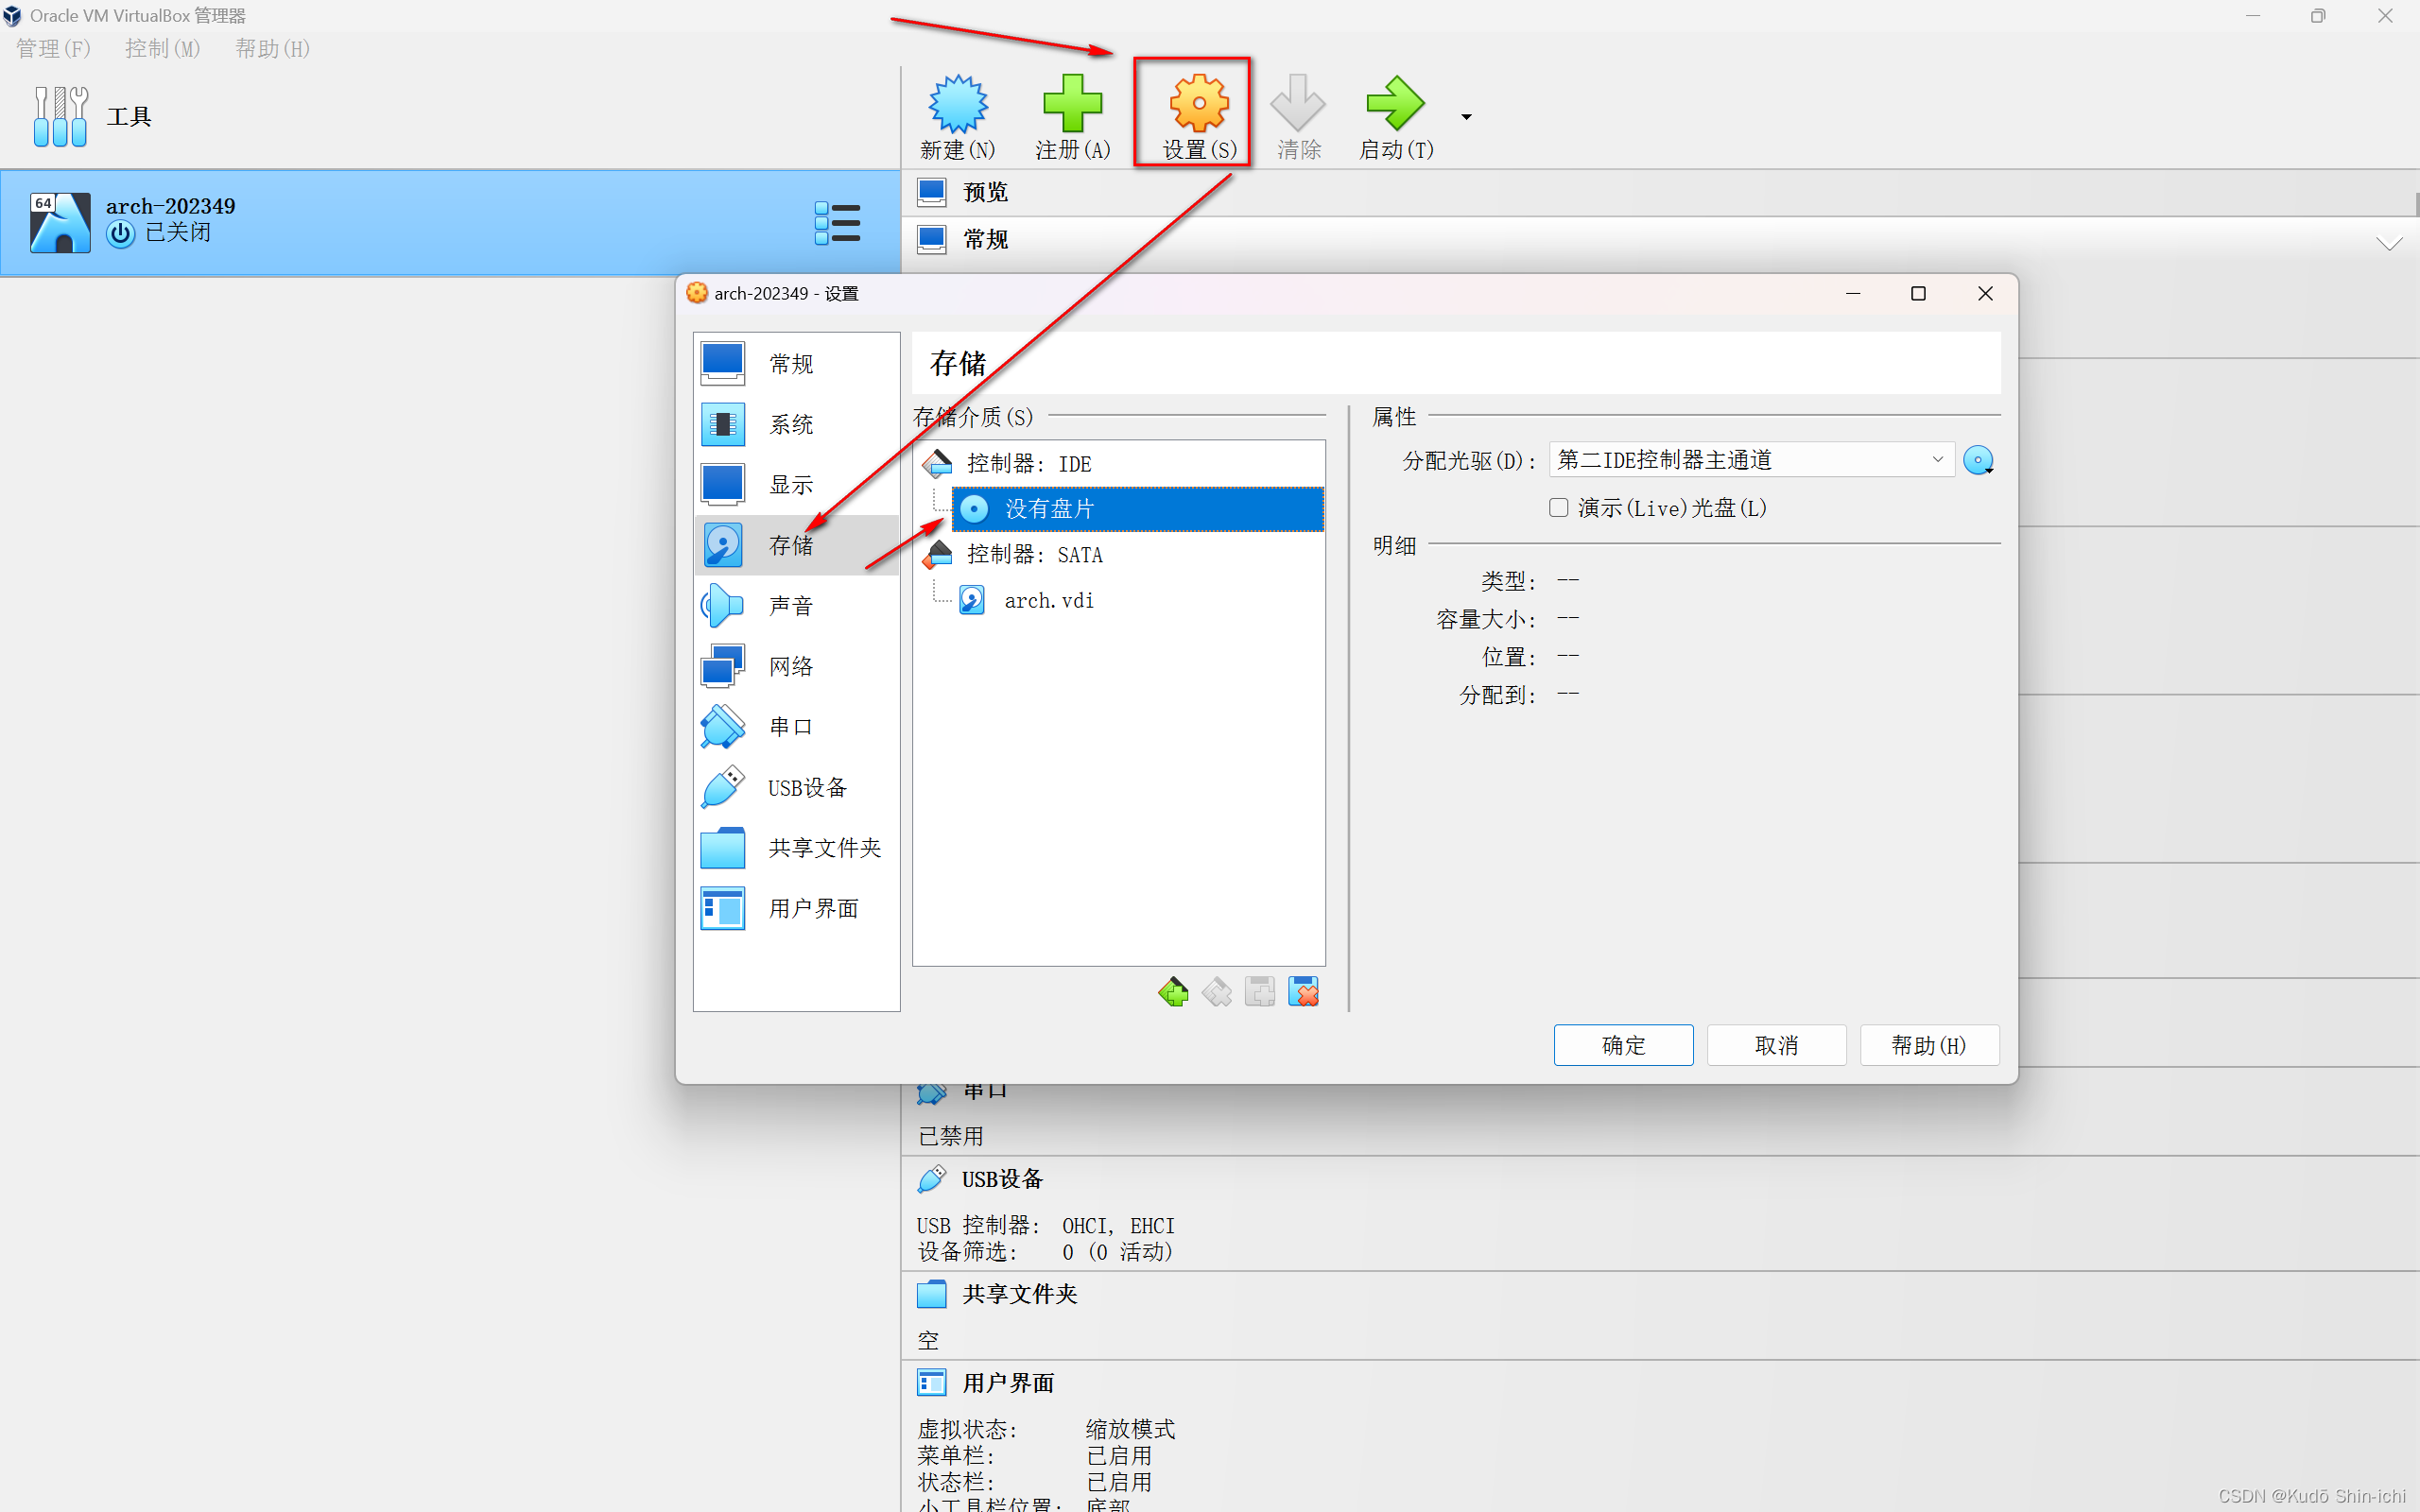Switch to USB设备 settings page
Screen dimensions: 2420x1512
pyautogui.click(x=796, y=787)
